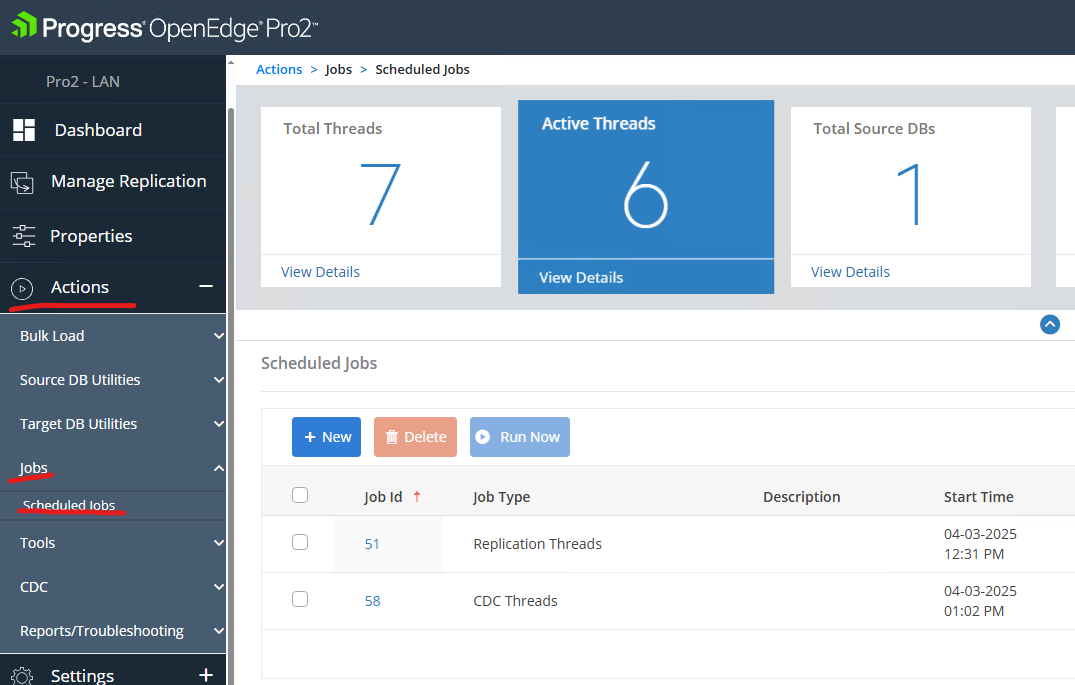Check the box for job 58

click(x=300, y=599)
